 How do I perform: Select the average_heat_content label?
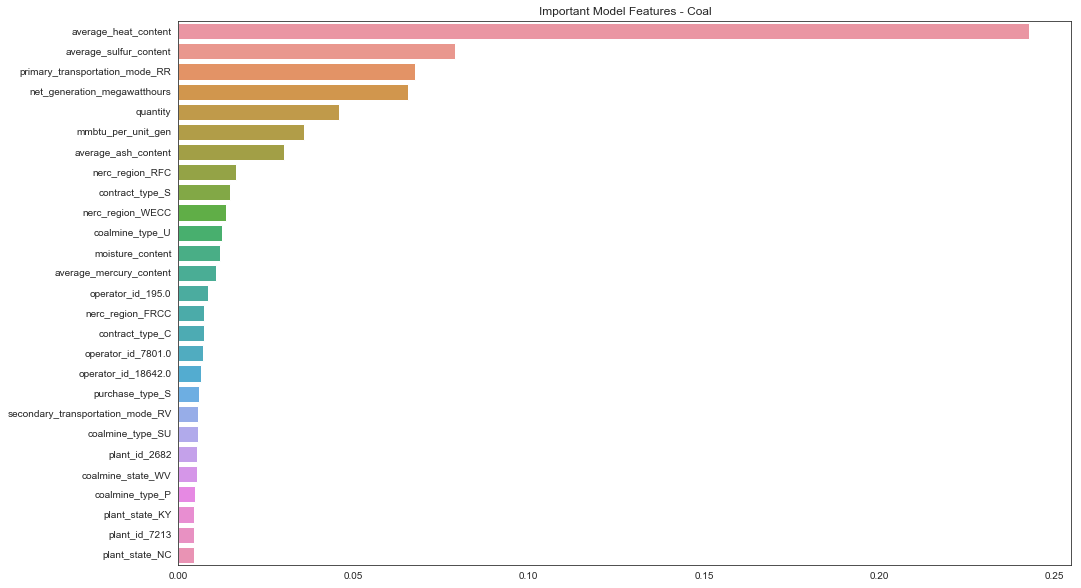[x=121, y=32]
